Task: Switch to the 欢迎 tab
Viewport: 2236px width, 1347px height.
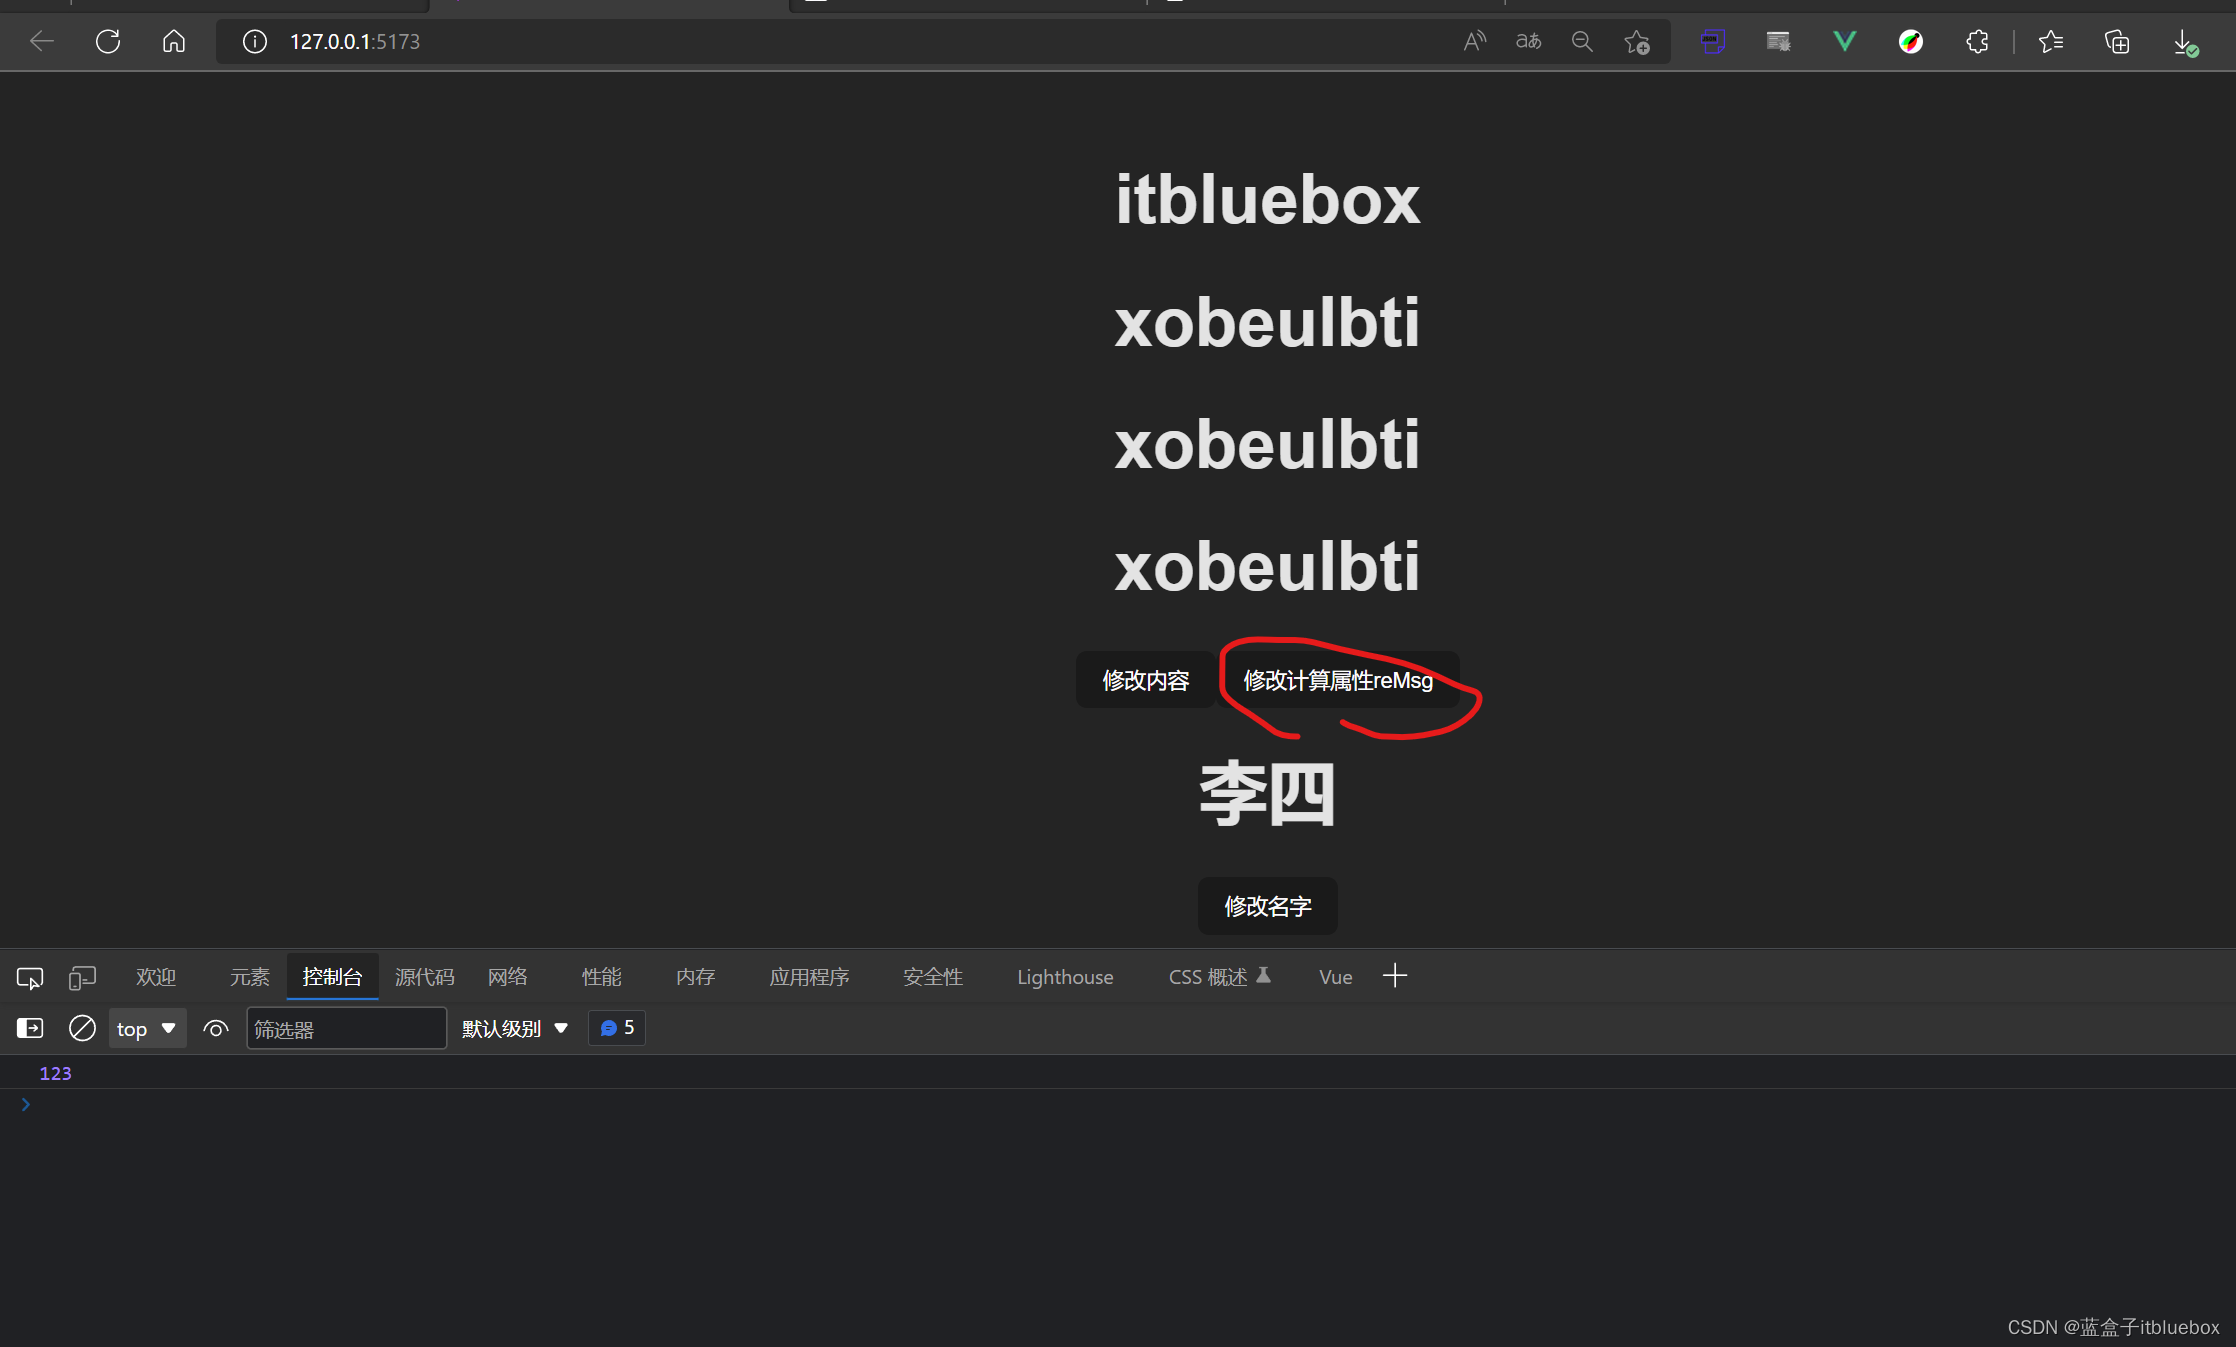Action: point(156,977)
